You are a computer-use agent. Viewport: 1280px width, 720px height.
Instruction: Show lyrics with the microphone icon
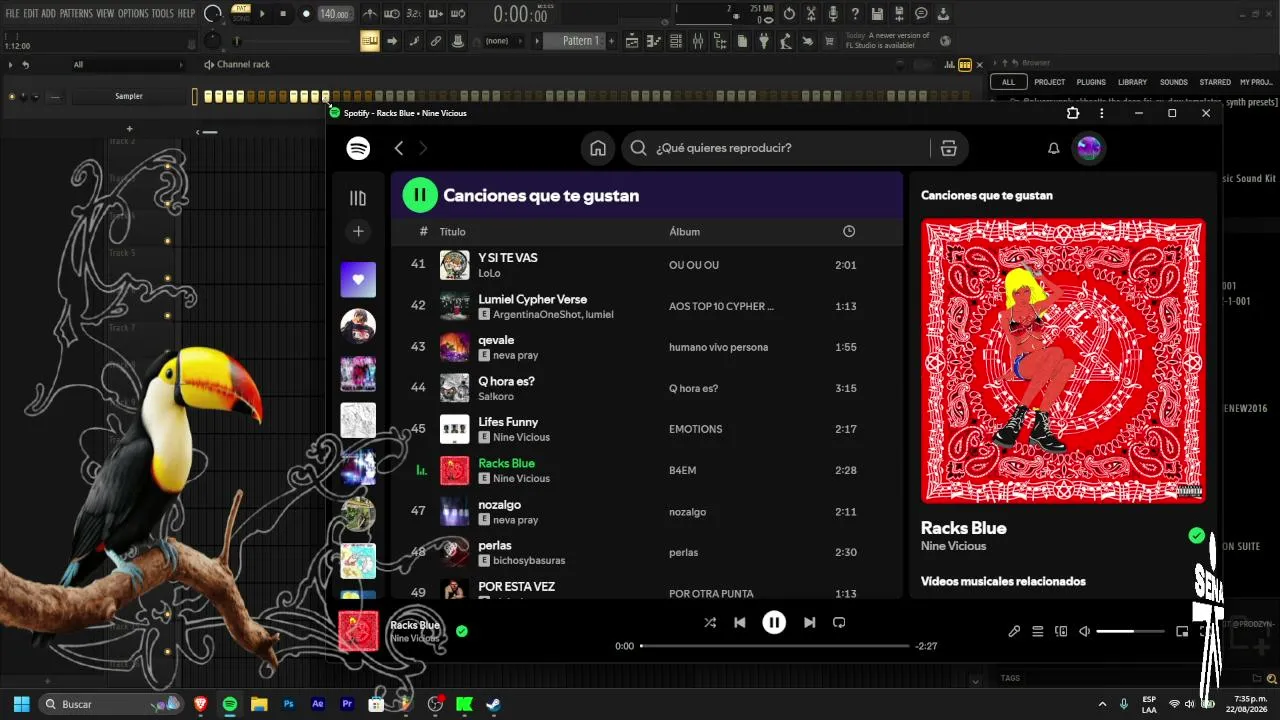1014,631
